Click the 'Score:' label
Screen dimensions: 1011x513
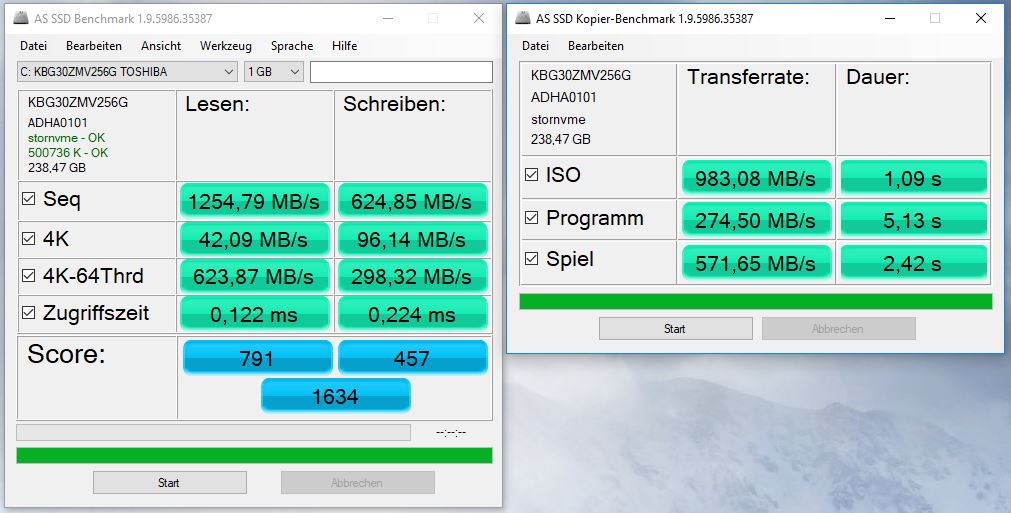(x=66, y=354)
